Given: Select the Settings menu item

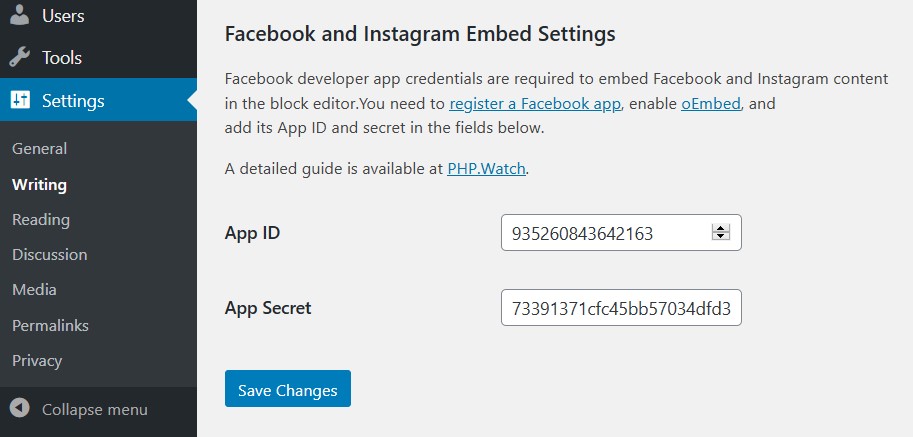Looking at the screenshot, I should click(x=98, y=100).
